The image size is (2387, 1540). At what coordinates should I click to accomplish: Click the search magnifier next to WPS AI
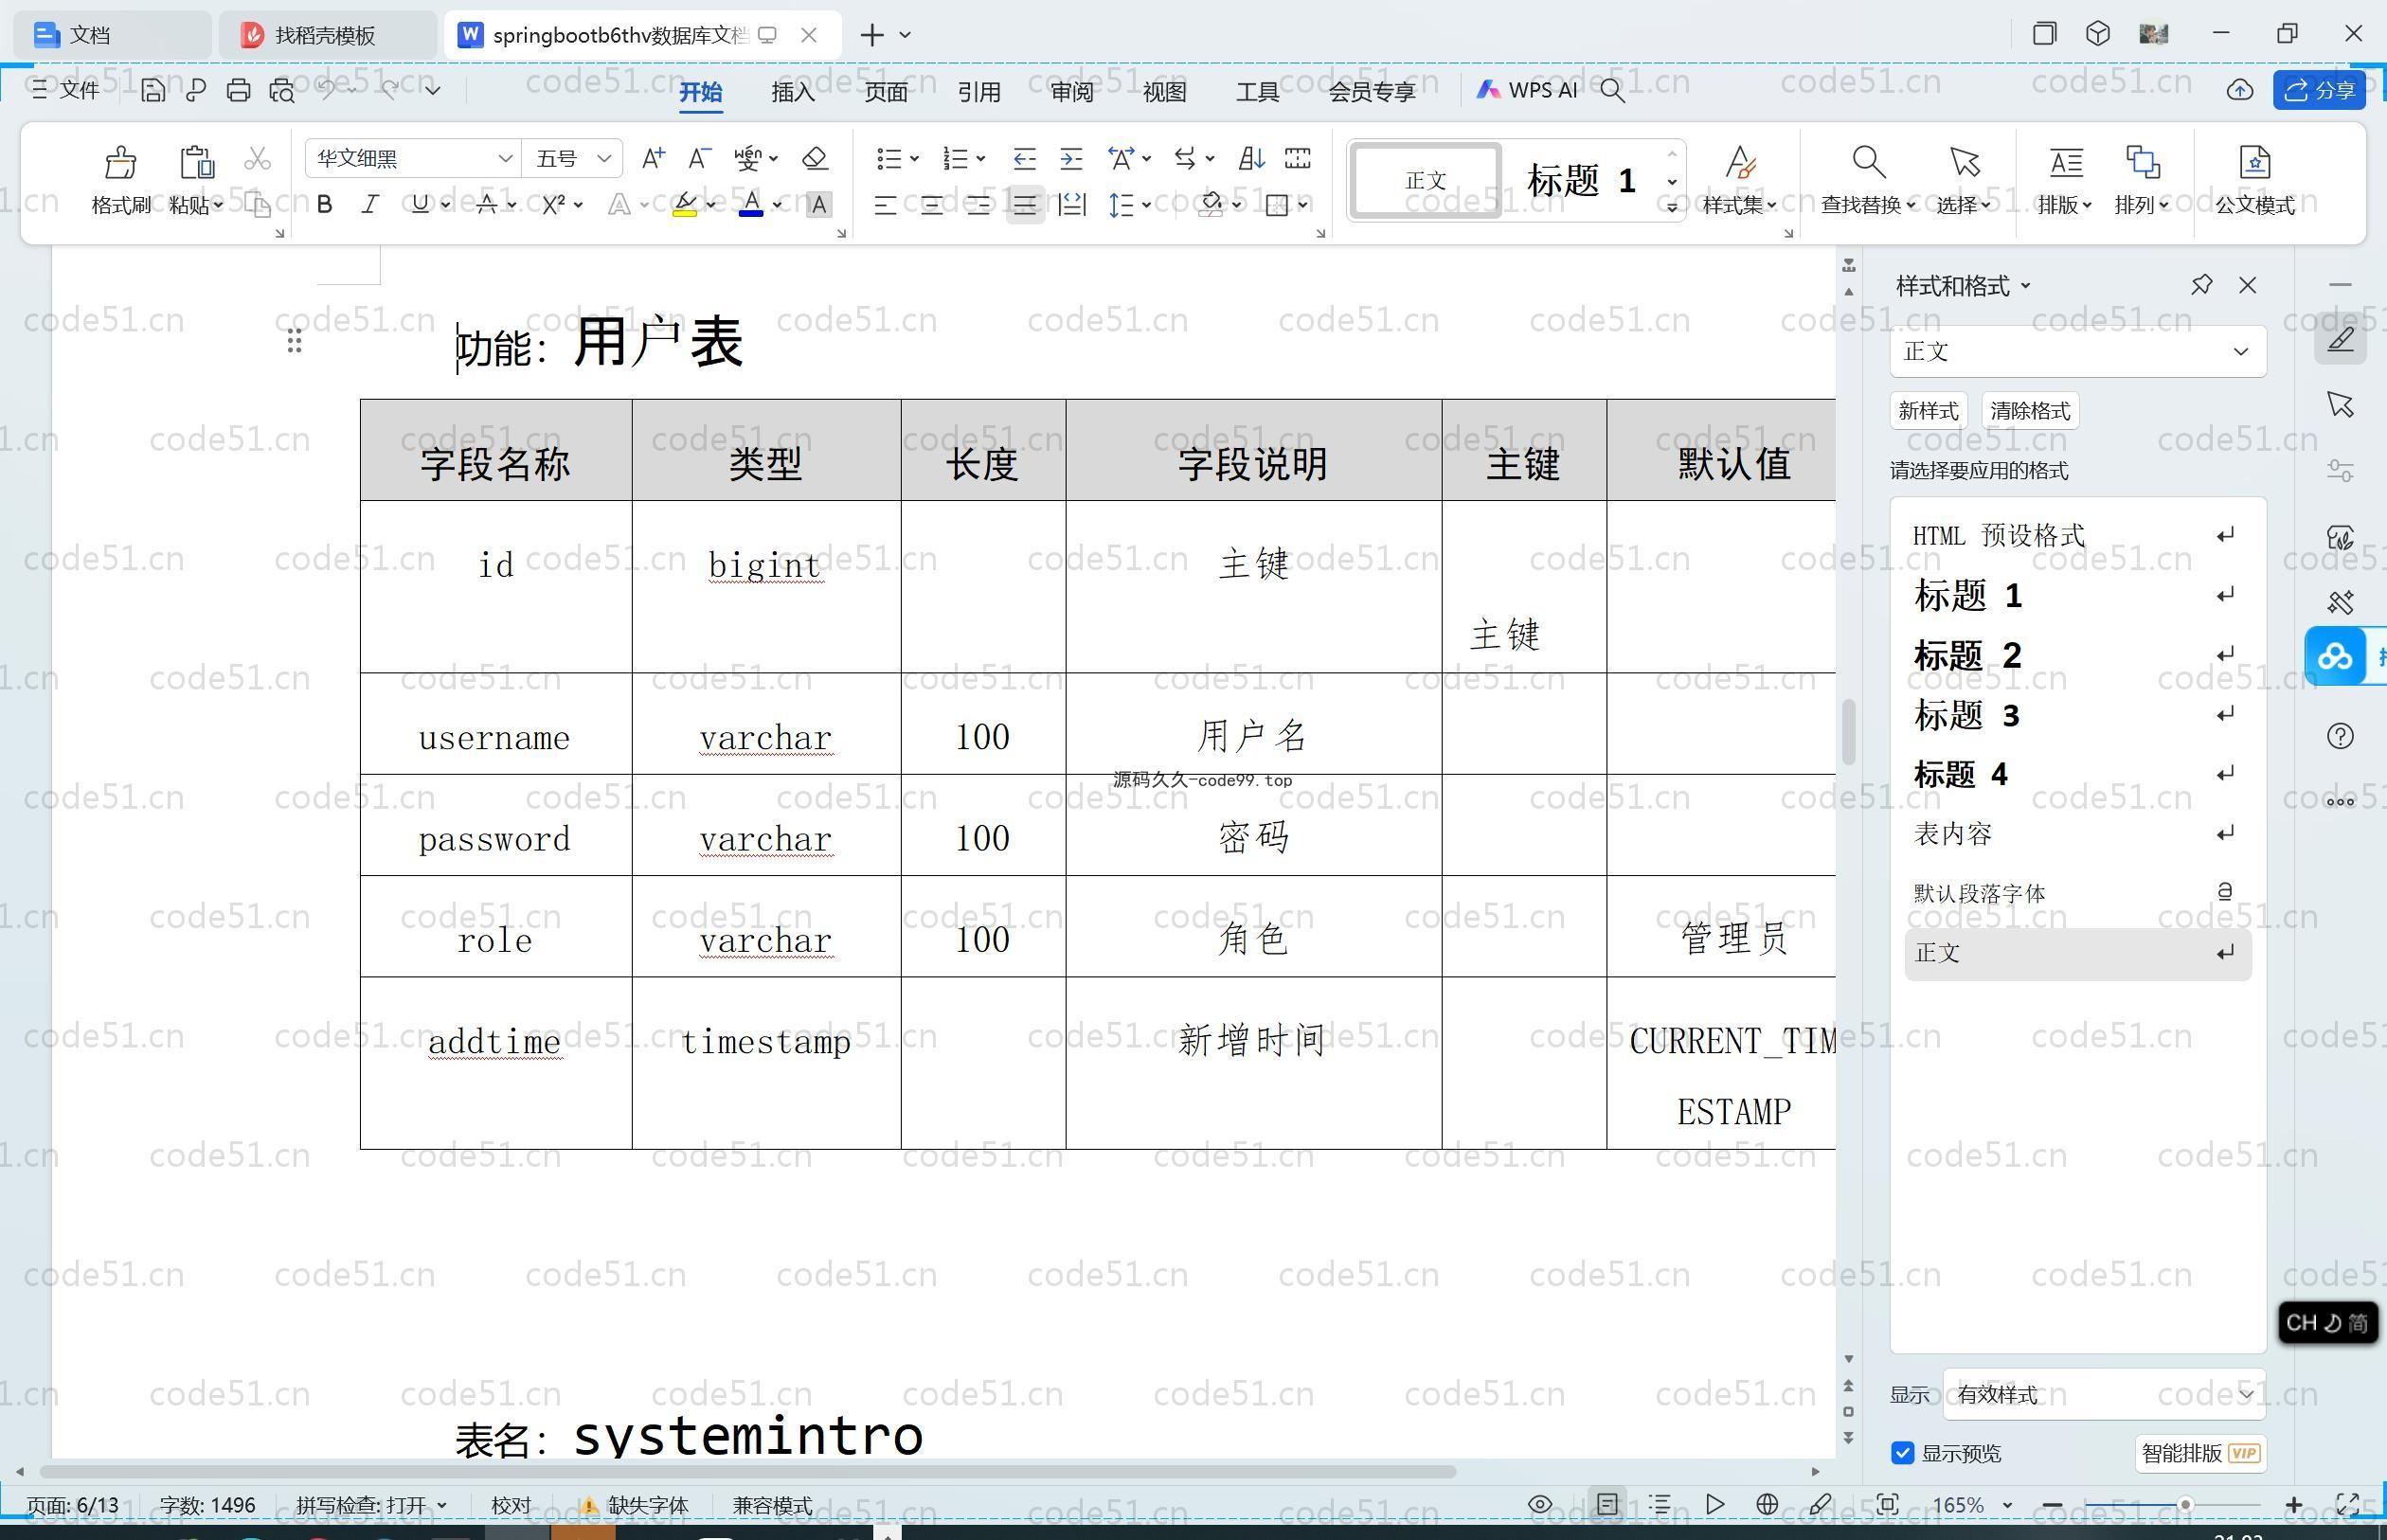[1612, 90]
